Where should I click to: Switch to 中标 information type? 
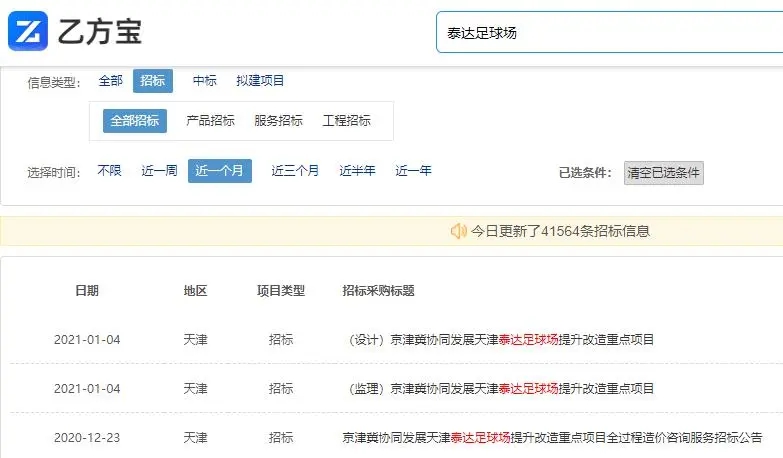click(x=205, y=80)
